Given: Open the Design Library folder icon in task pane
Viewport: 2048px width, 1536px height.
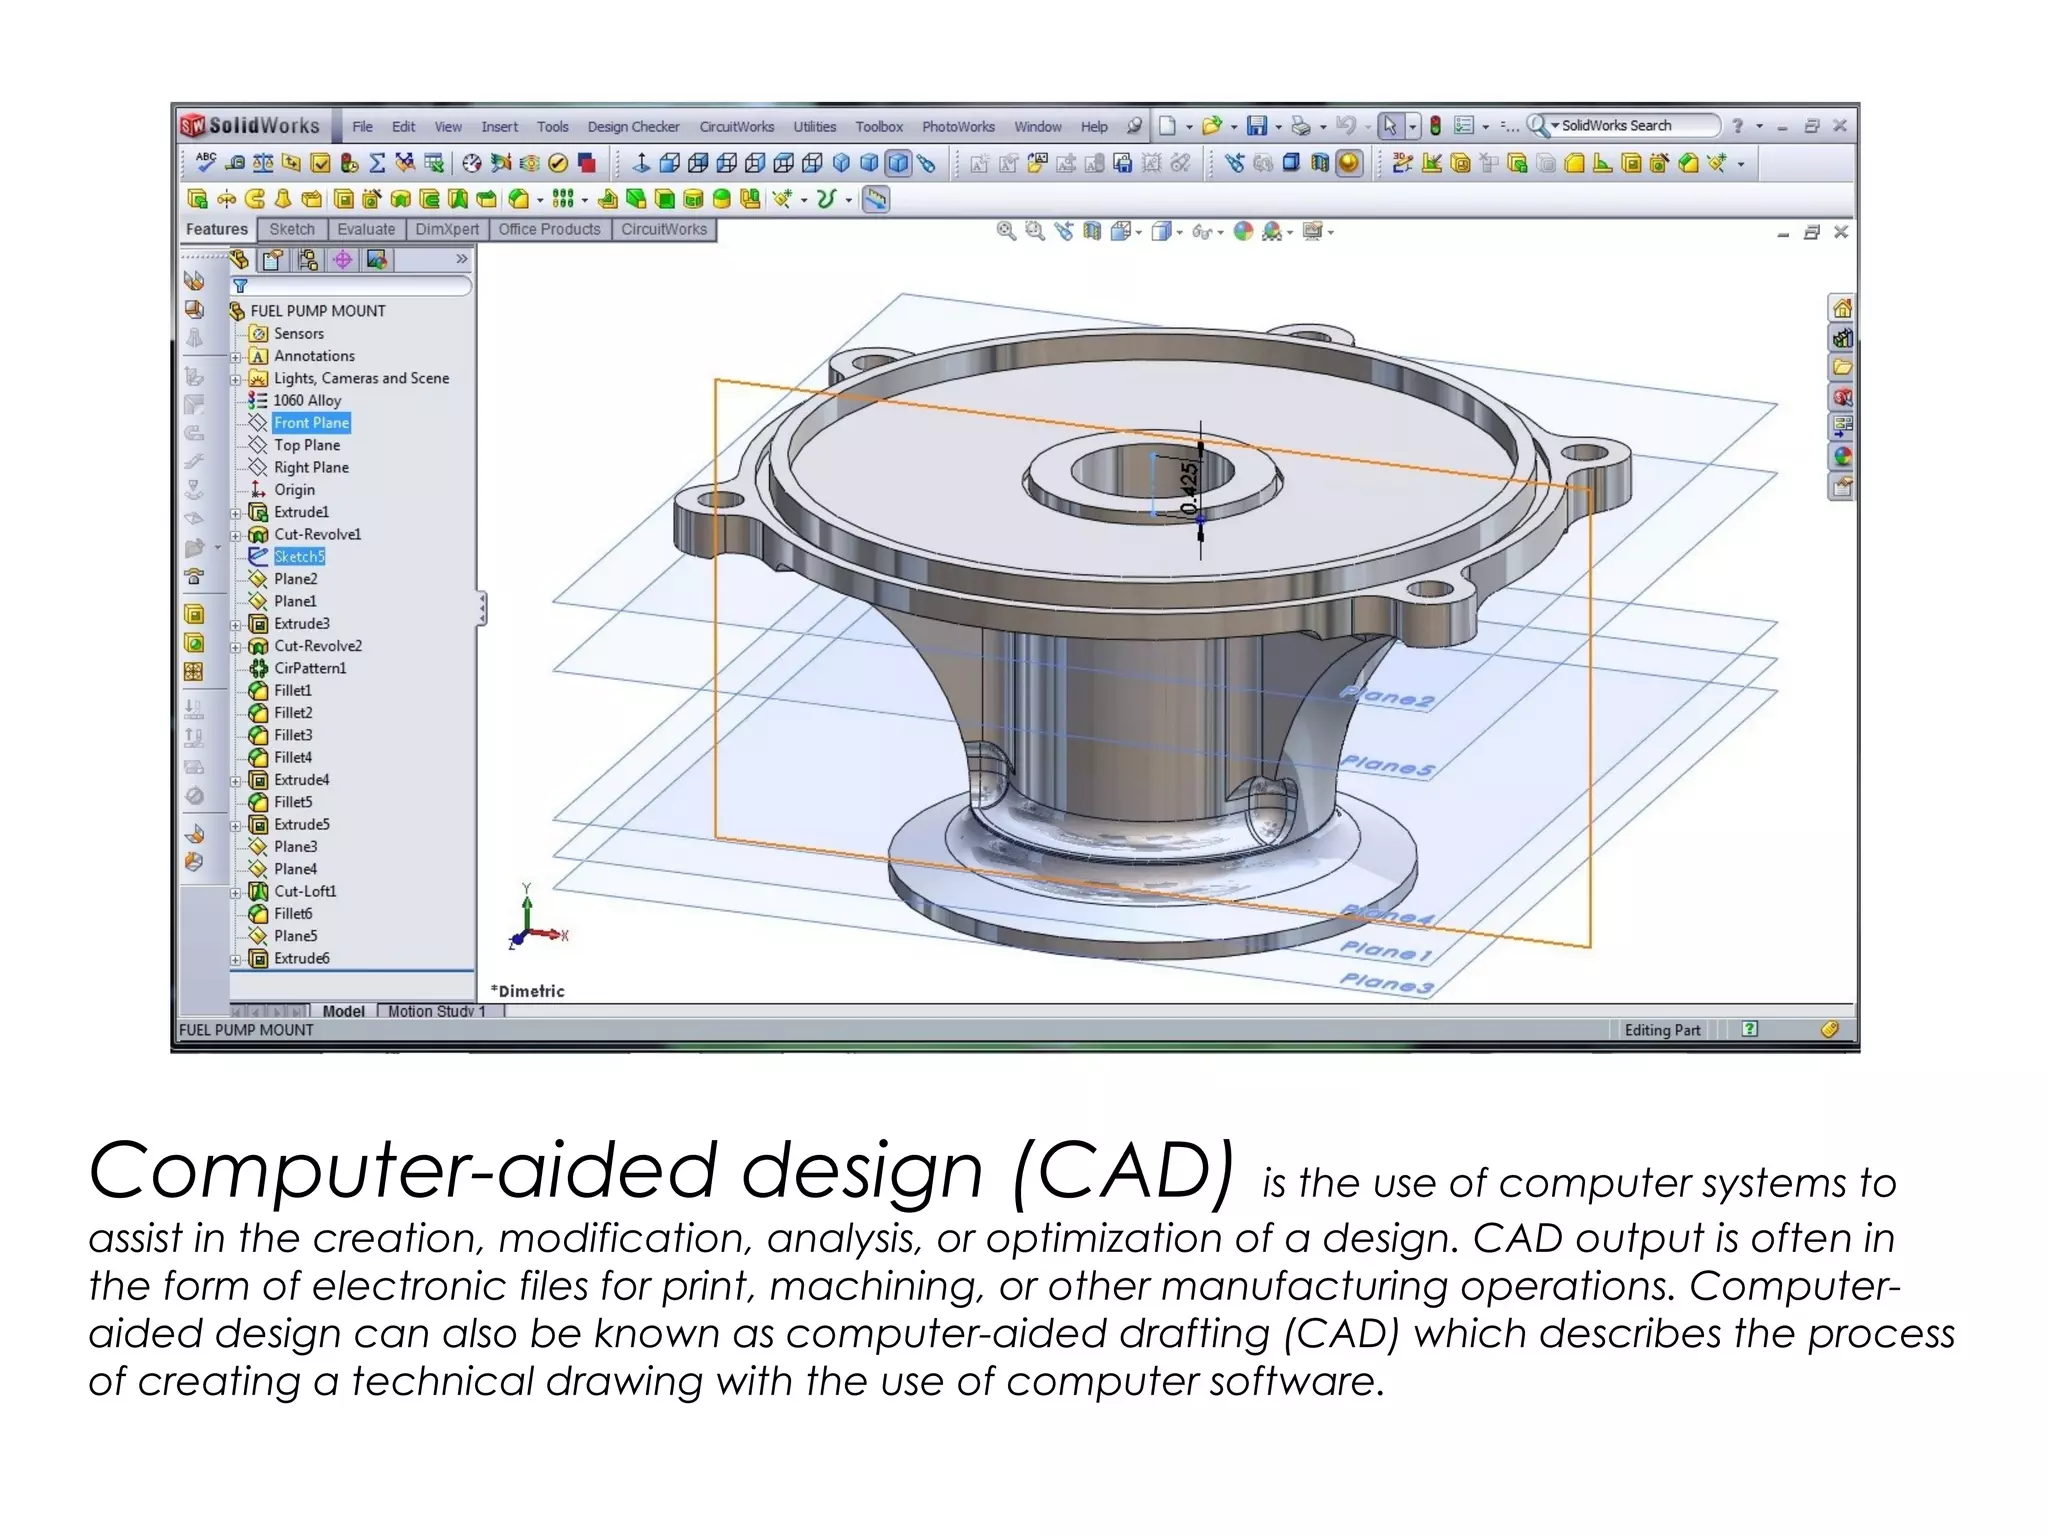Looking at the screenshot, I should pos(1841,367).
